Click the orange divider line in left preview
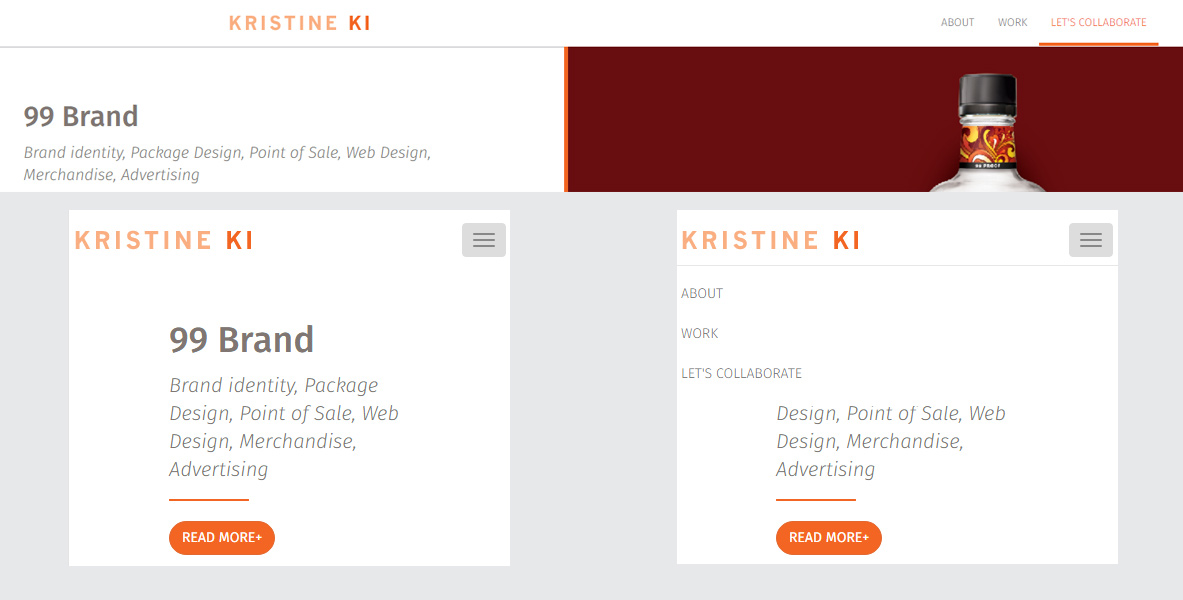Screen dimensions: 1183x600 pos(209,499)
